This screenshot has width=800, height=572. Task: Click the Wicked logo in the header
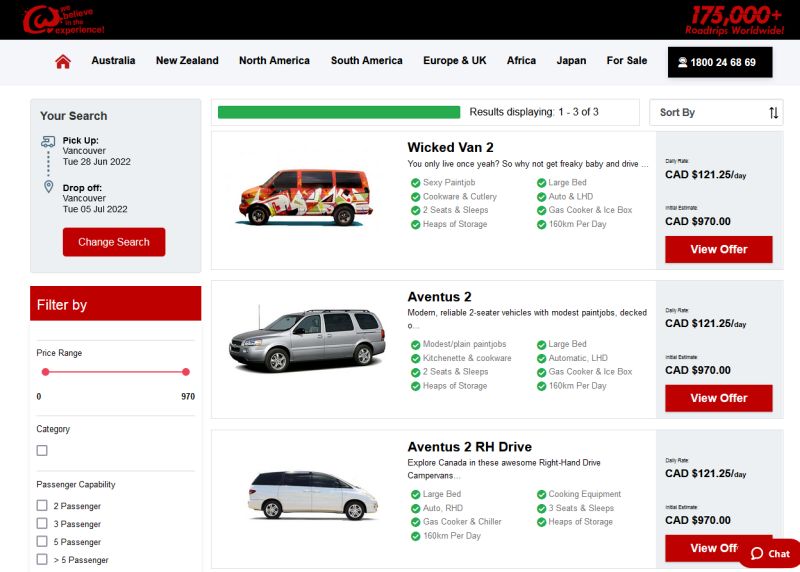(x=64, y=20)
